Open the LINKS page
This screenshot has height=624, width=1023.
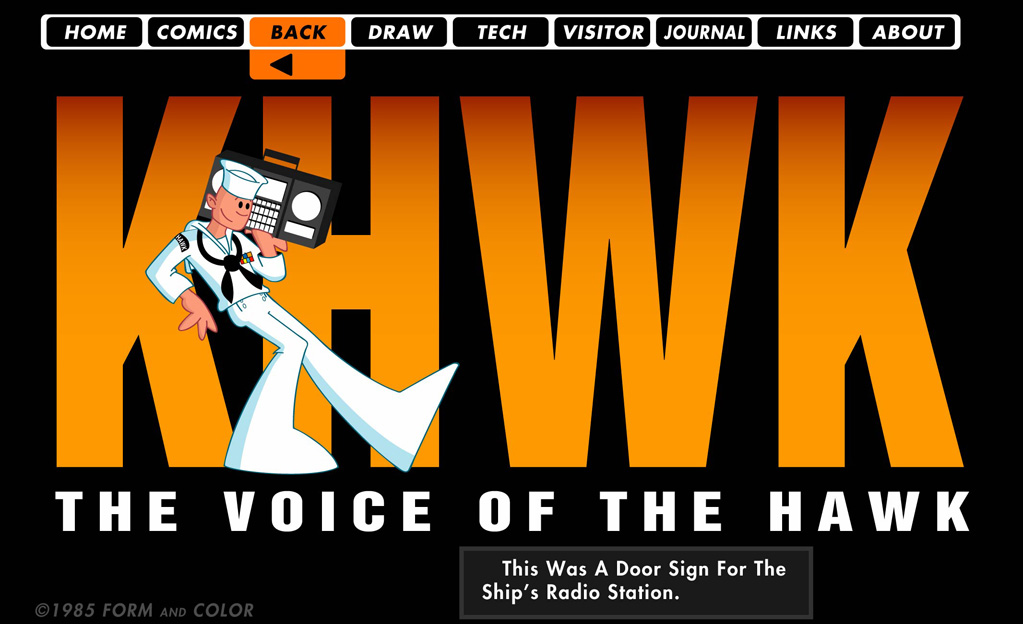(806, 32)
